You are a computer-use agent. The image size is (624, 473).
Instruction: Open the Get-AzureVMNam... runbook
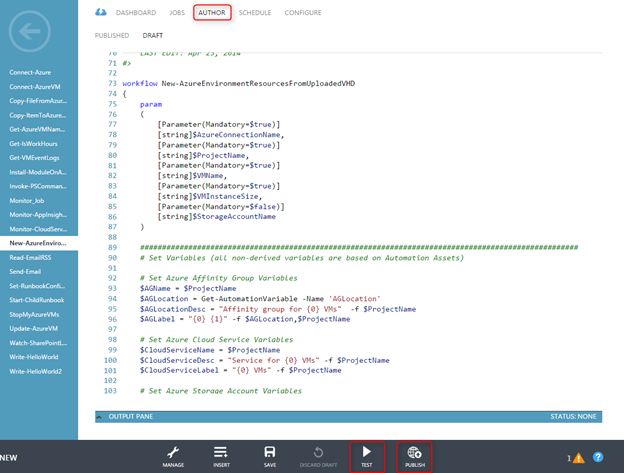37,129
